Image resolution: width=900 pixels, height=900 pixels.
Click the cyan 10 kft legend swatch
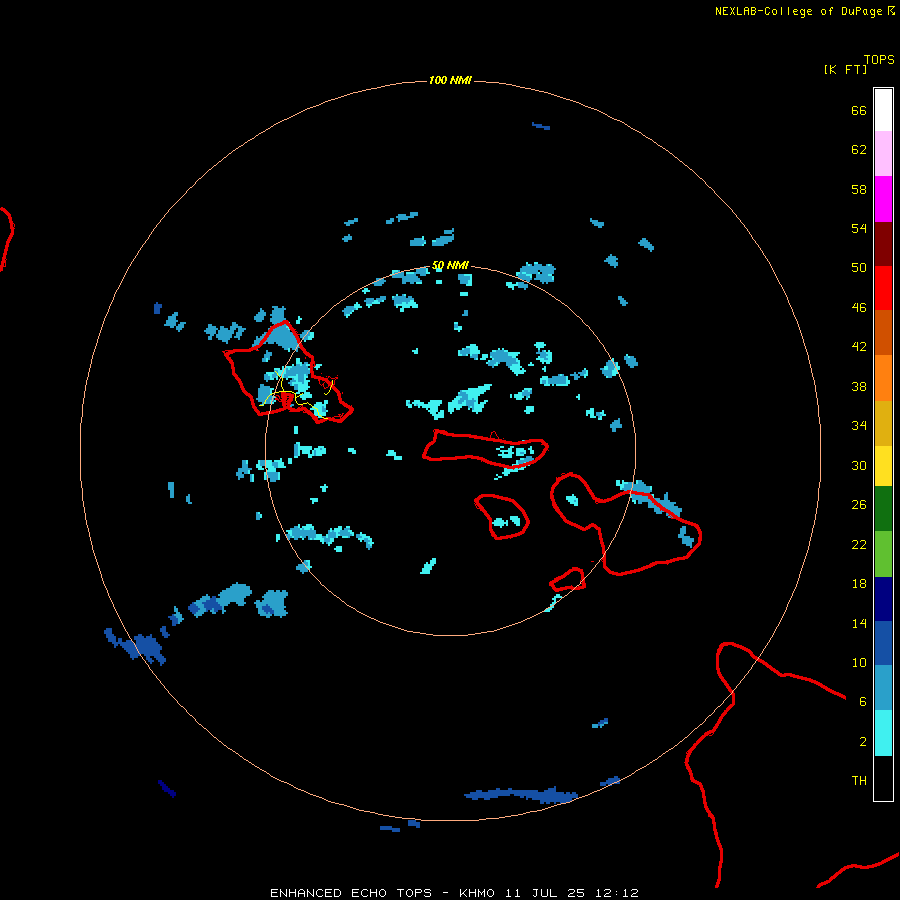click(883, 733)
